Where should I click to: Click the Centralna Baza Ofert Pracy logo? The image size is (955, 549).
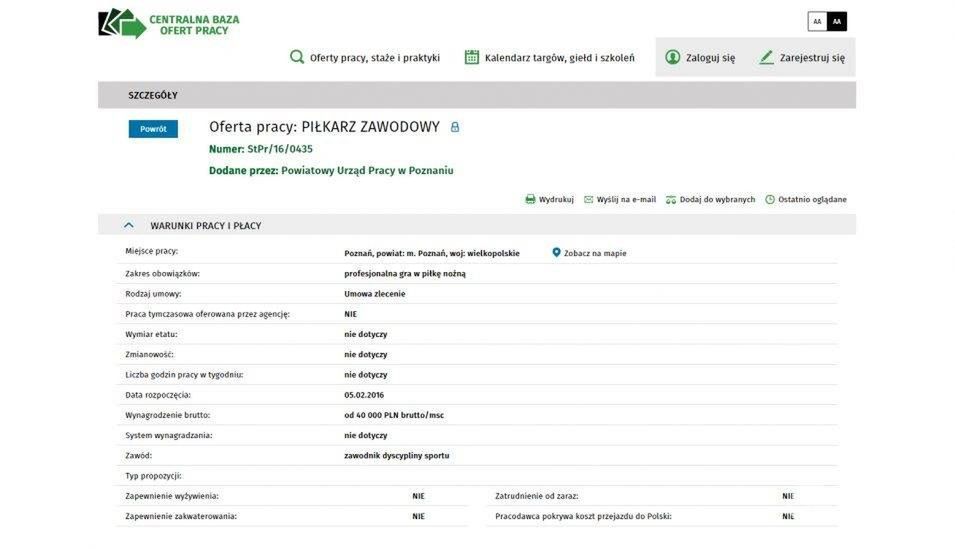(169, 24)
